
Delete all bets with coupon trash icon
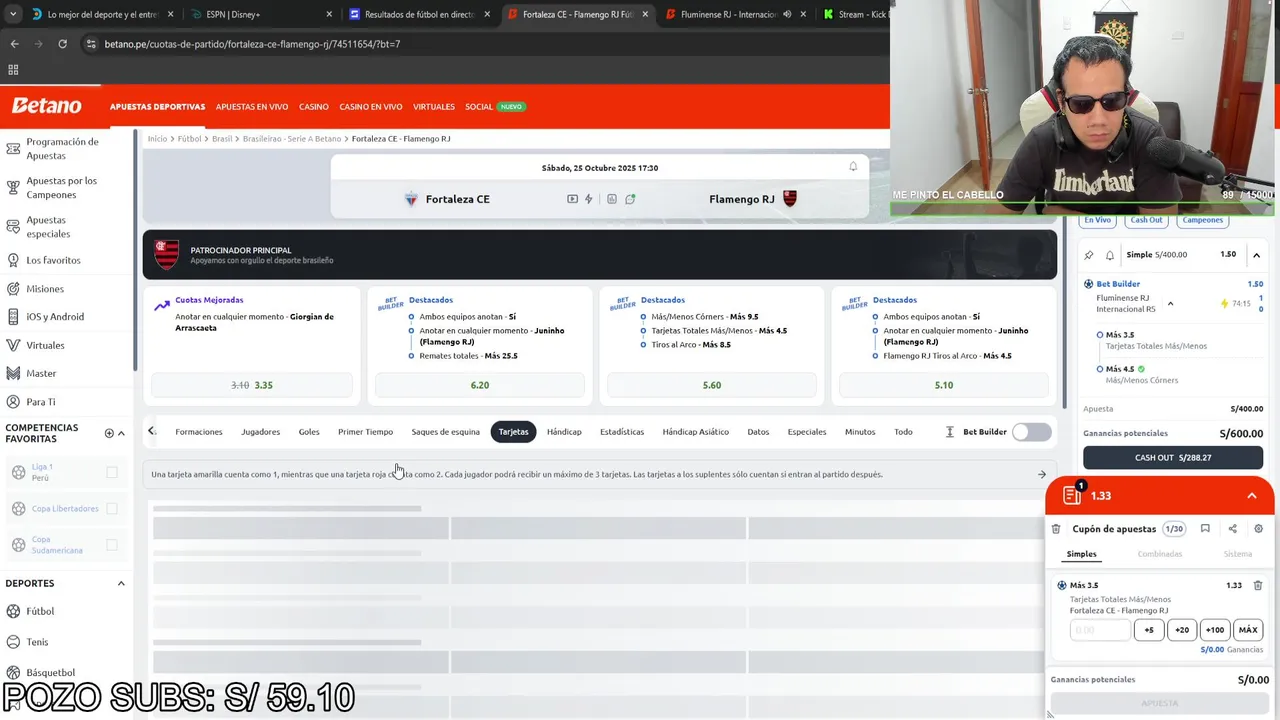[1056, 529]
